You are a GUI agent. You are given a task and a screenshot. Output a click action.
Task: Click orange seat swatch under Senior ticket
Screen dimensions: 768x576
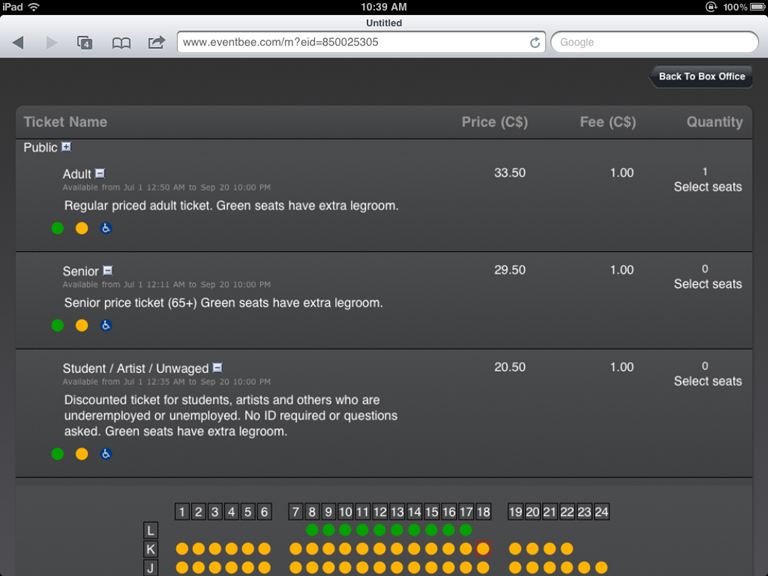pyautogui.click(x=82, y=325)
